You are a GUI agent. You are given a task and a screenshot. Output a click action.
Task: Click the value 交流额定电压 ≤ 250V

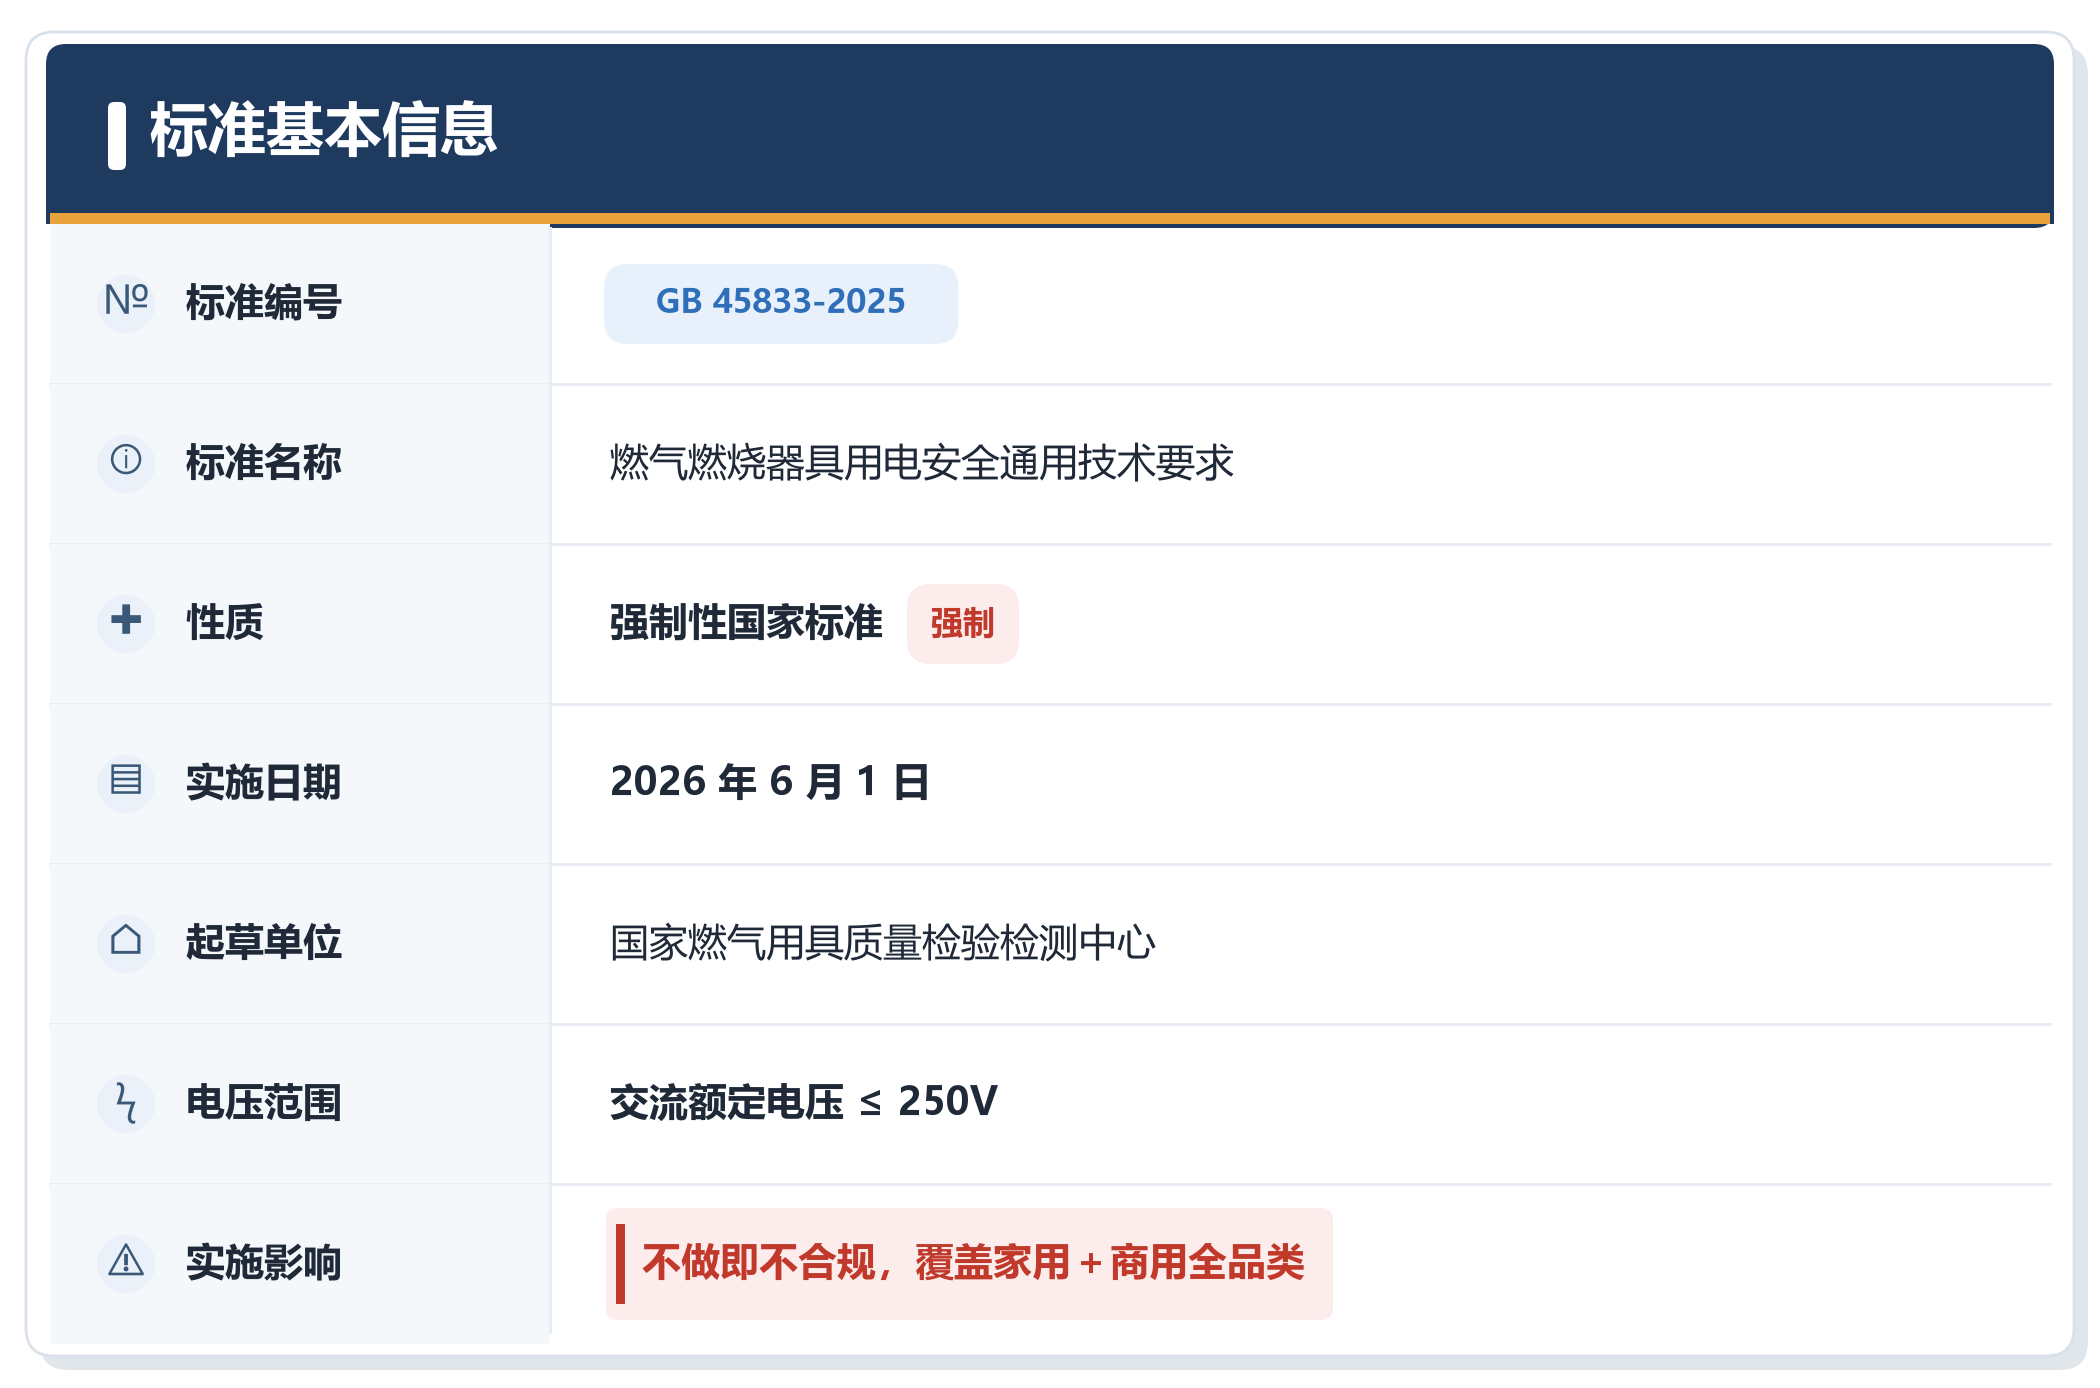(x=804, y=1102)
